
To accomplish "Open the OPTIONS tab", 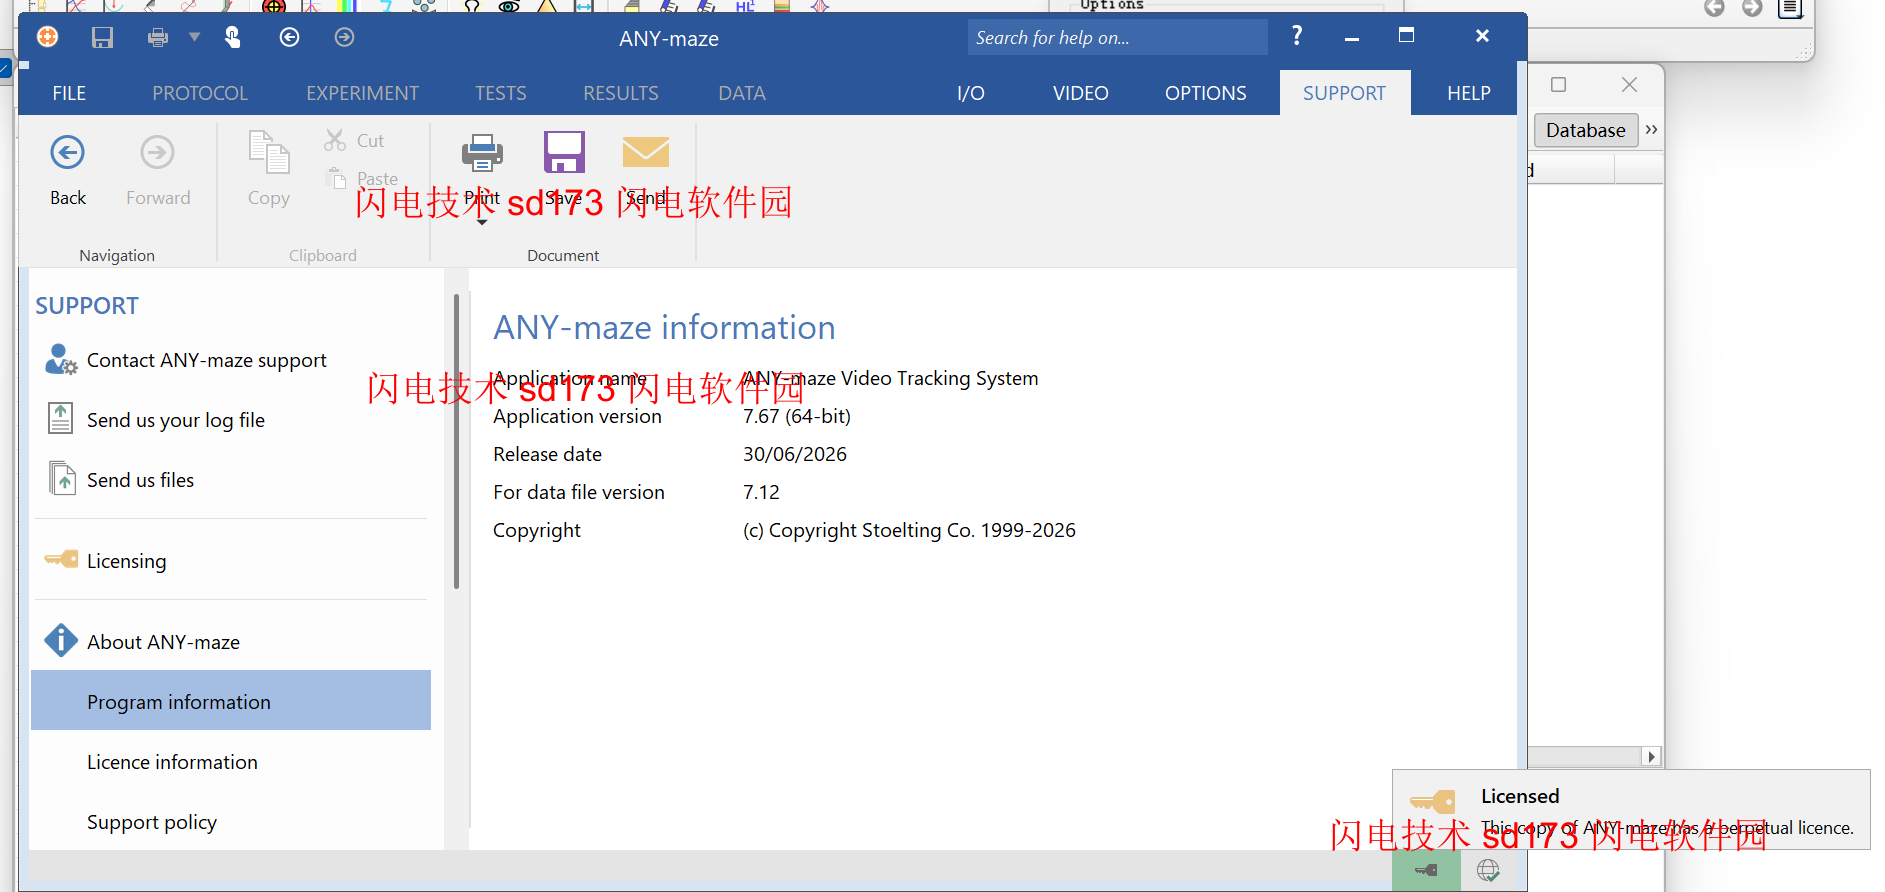I will (1205, 93).
